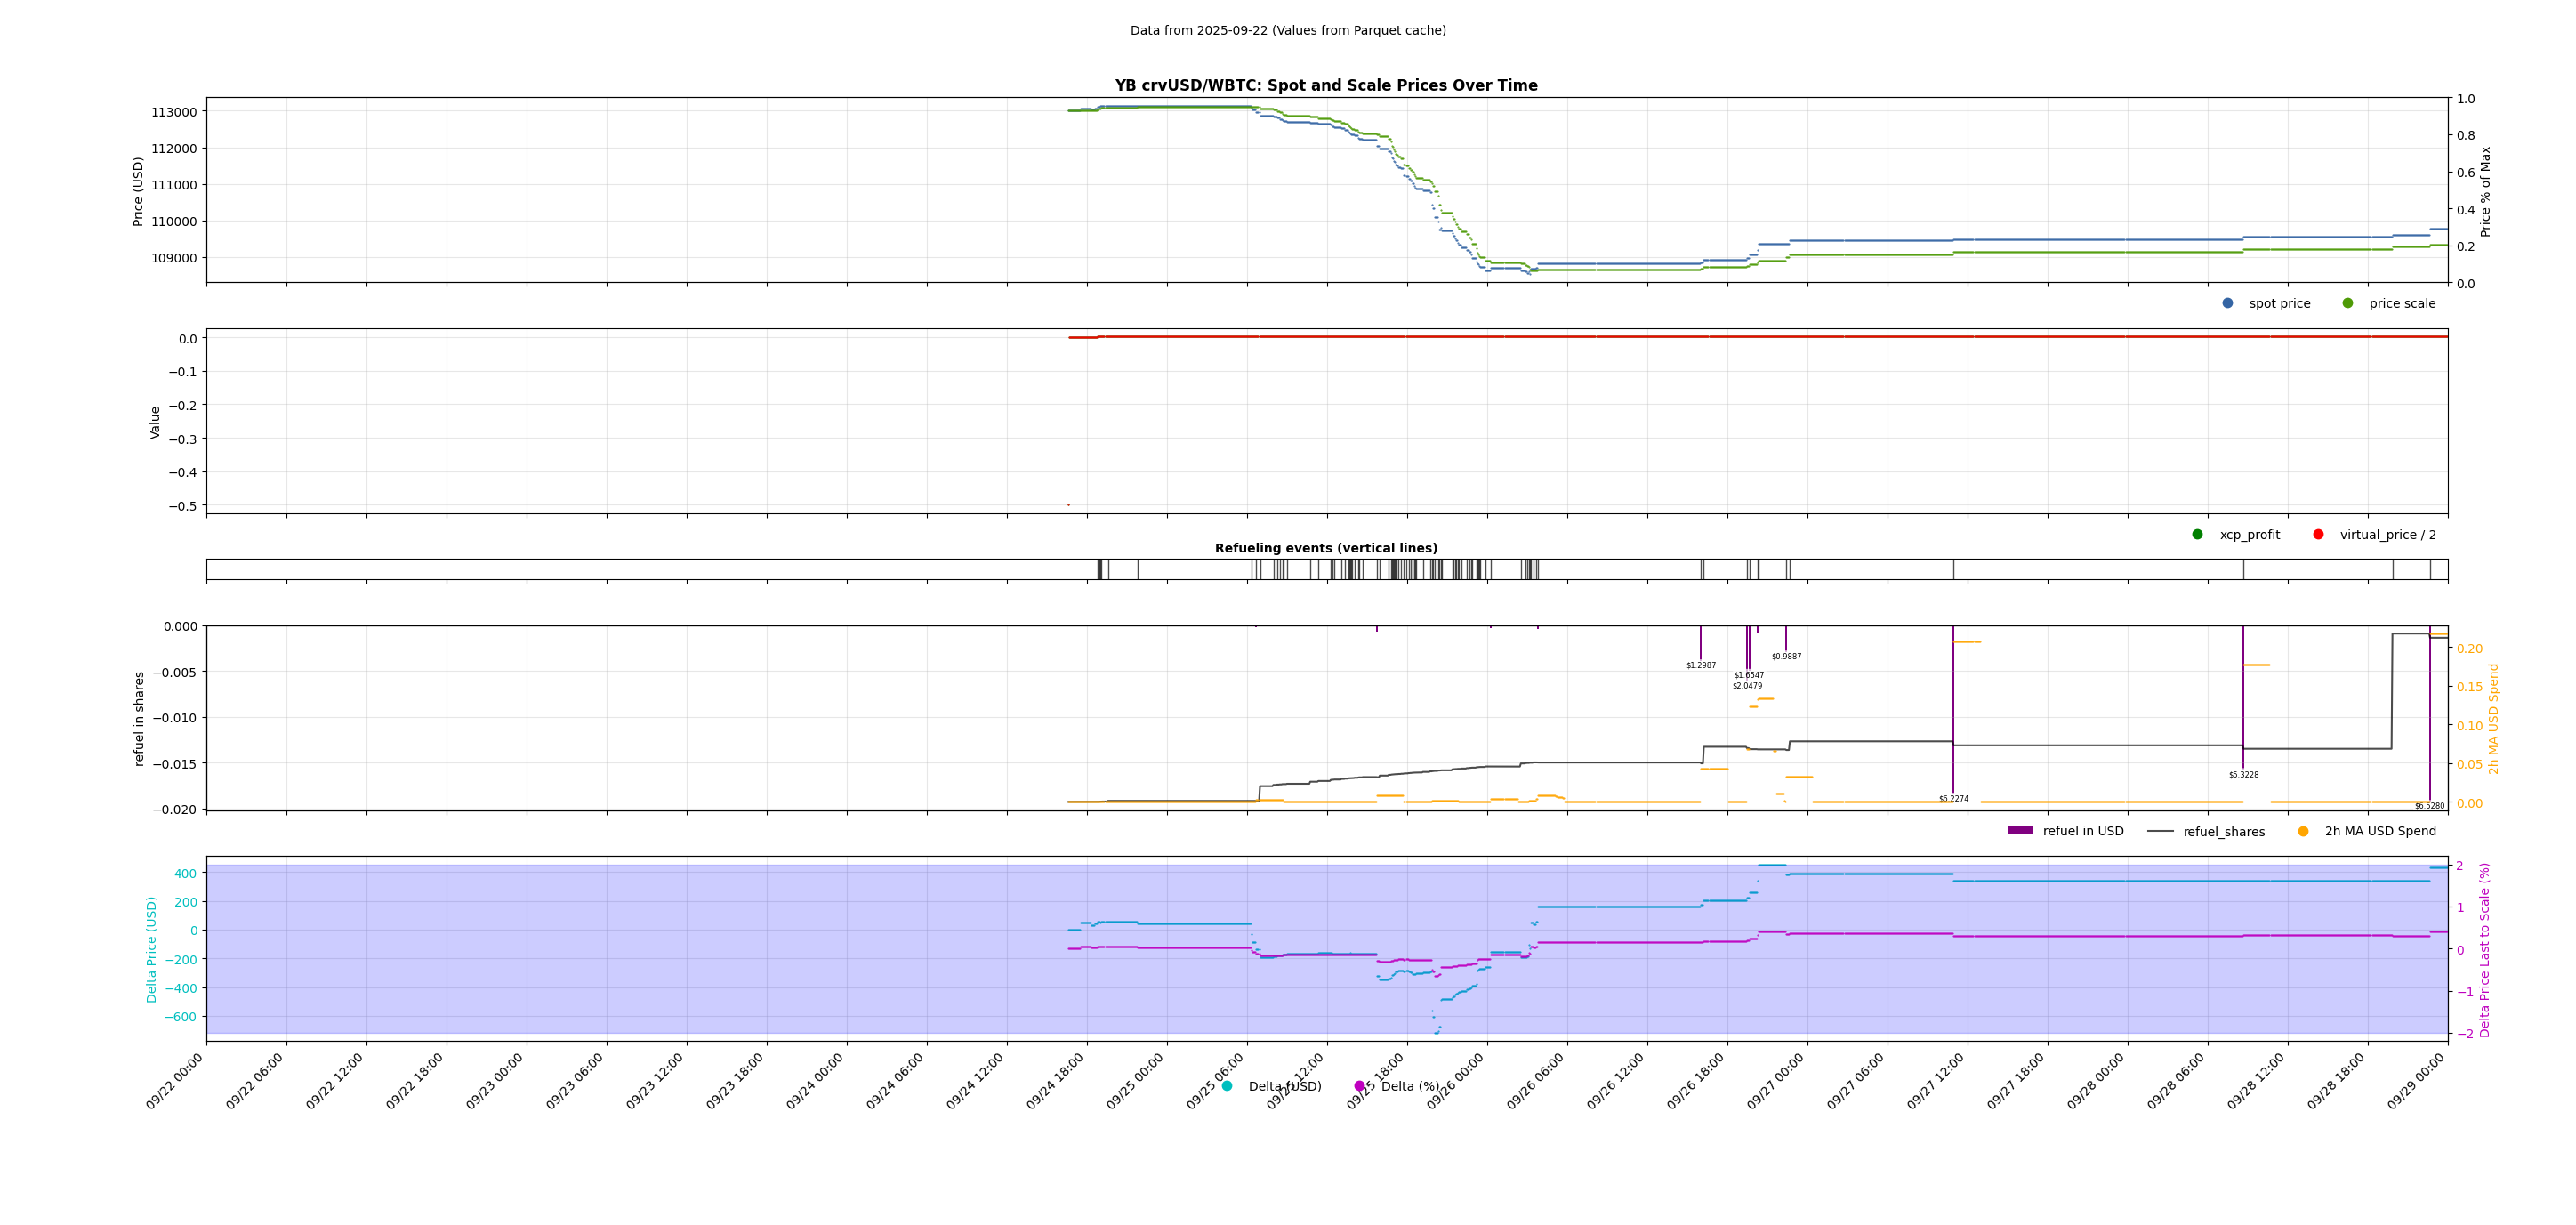The height and width of the screenshot is (1225, 2576).
Task: Click the orange 2h MA USD Spend marker
Action: [2303, 831]
